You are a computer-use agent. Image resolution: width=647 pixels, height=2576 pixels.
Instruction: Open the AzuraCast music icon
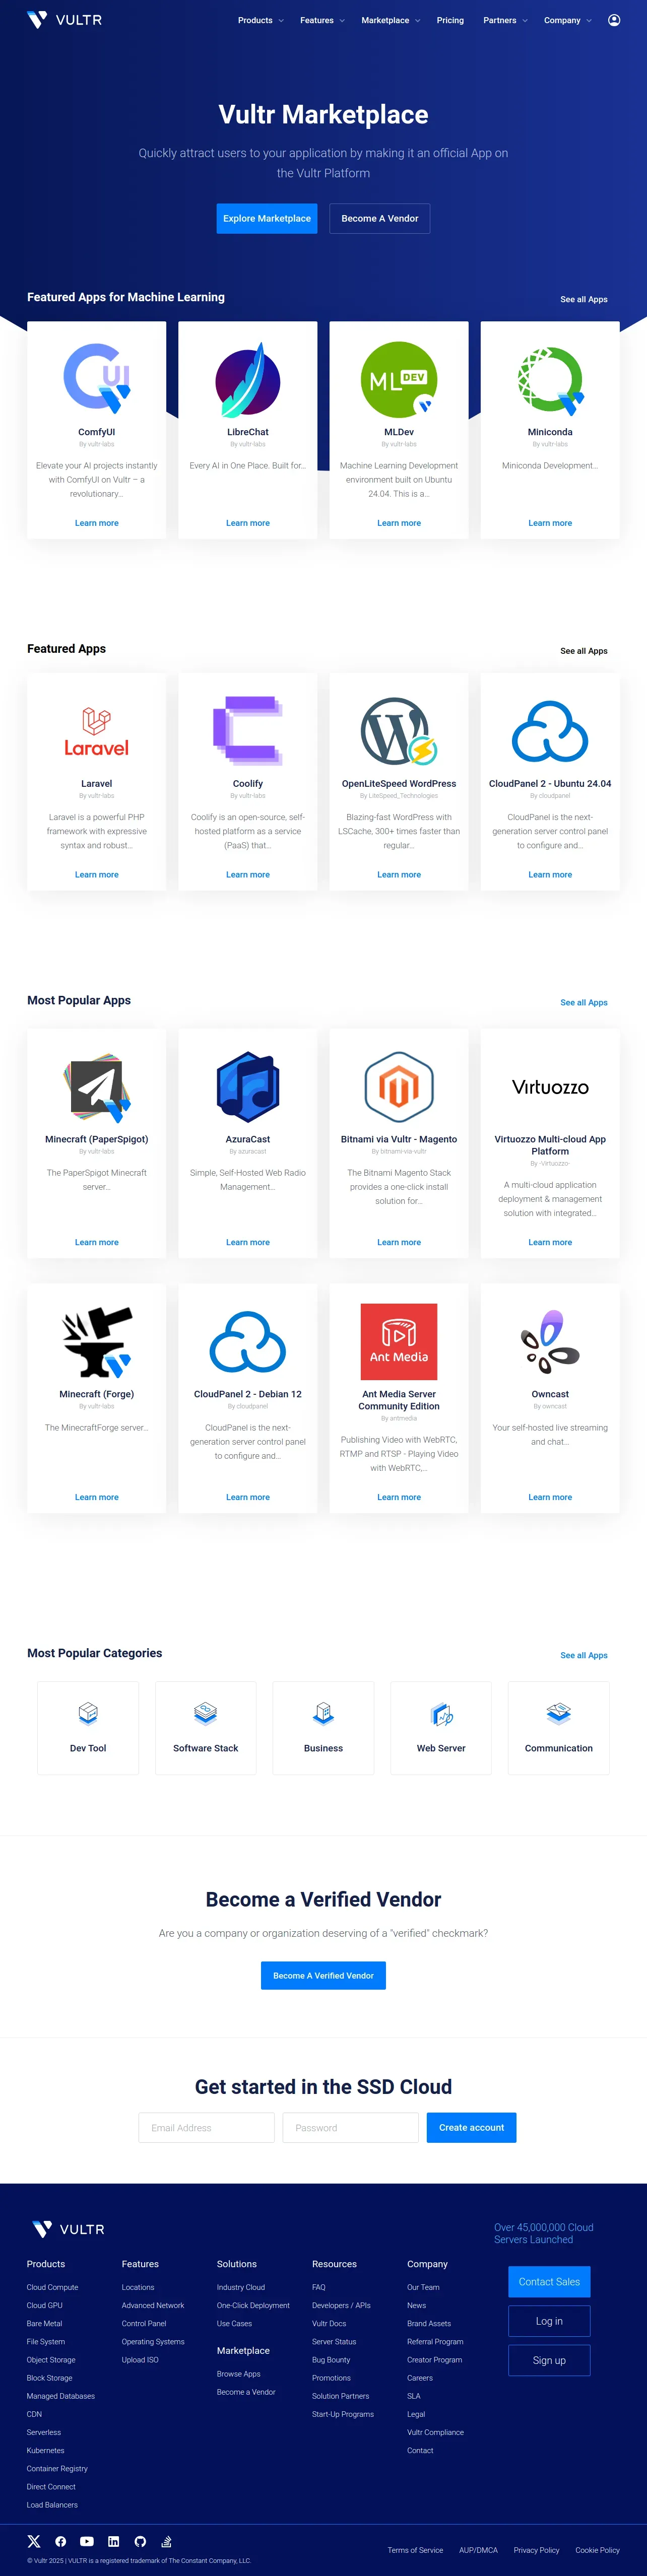[248, 1087]
